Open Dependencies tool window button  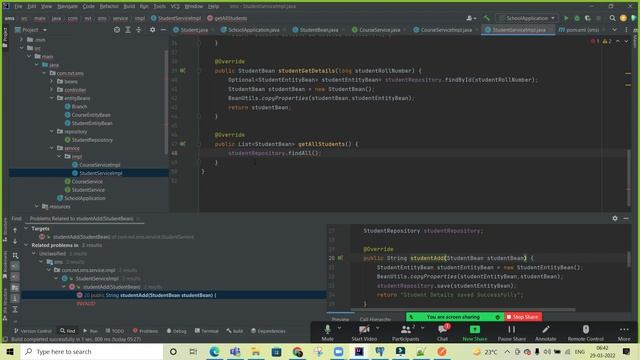pos(268,331)
